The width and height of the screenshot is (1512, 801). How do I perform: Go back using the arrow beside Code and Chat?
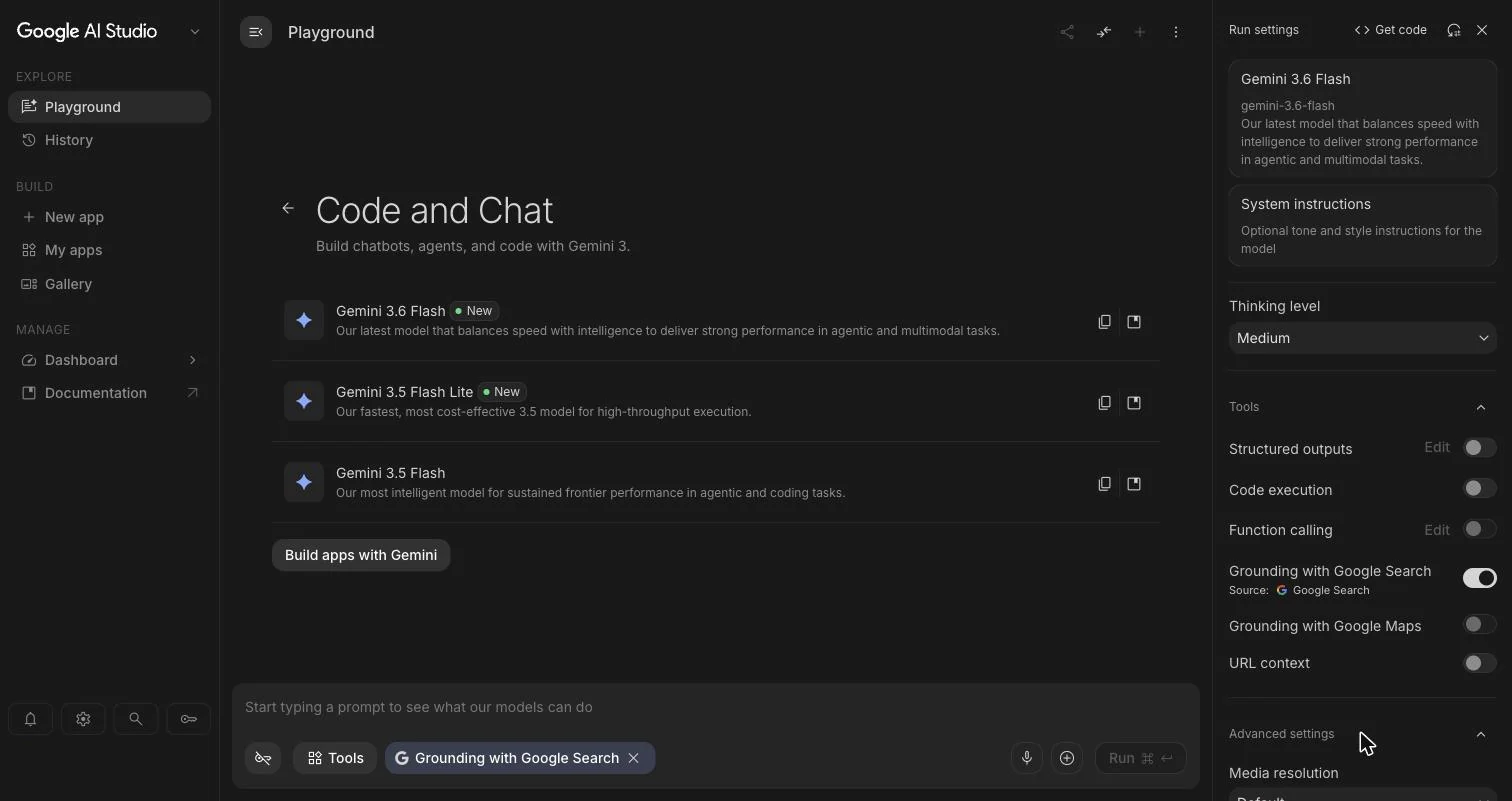click(x=288, y=208)
